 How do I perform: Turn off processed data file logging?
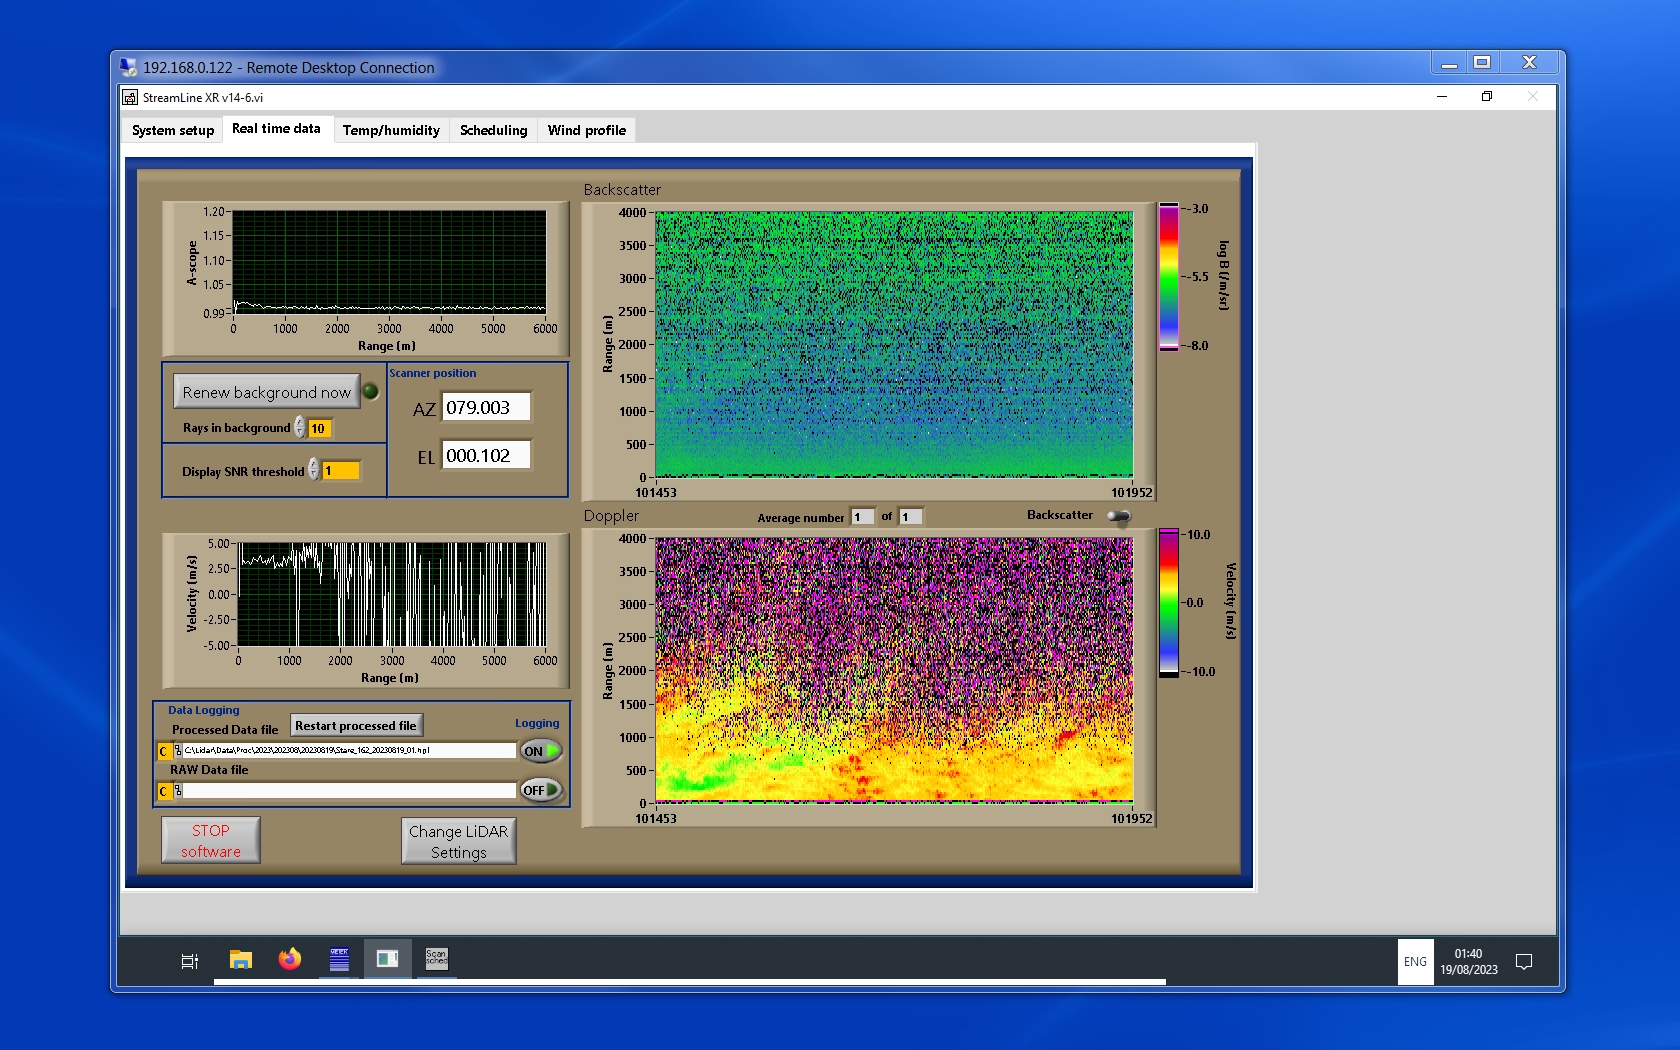click(x=541, y=751)
